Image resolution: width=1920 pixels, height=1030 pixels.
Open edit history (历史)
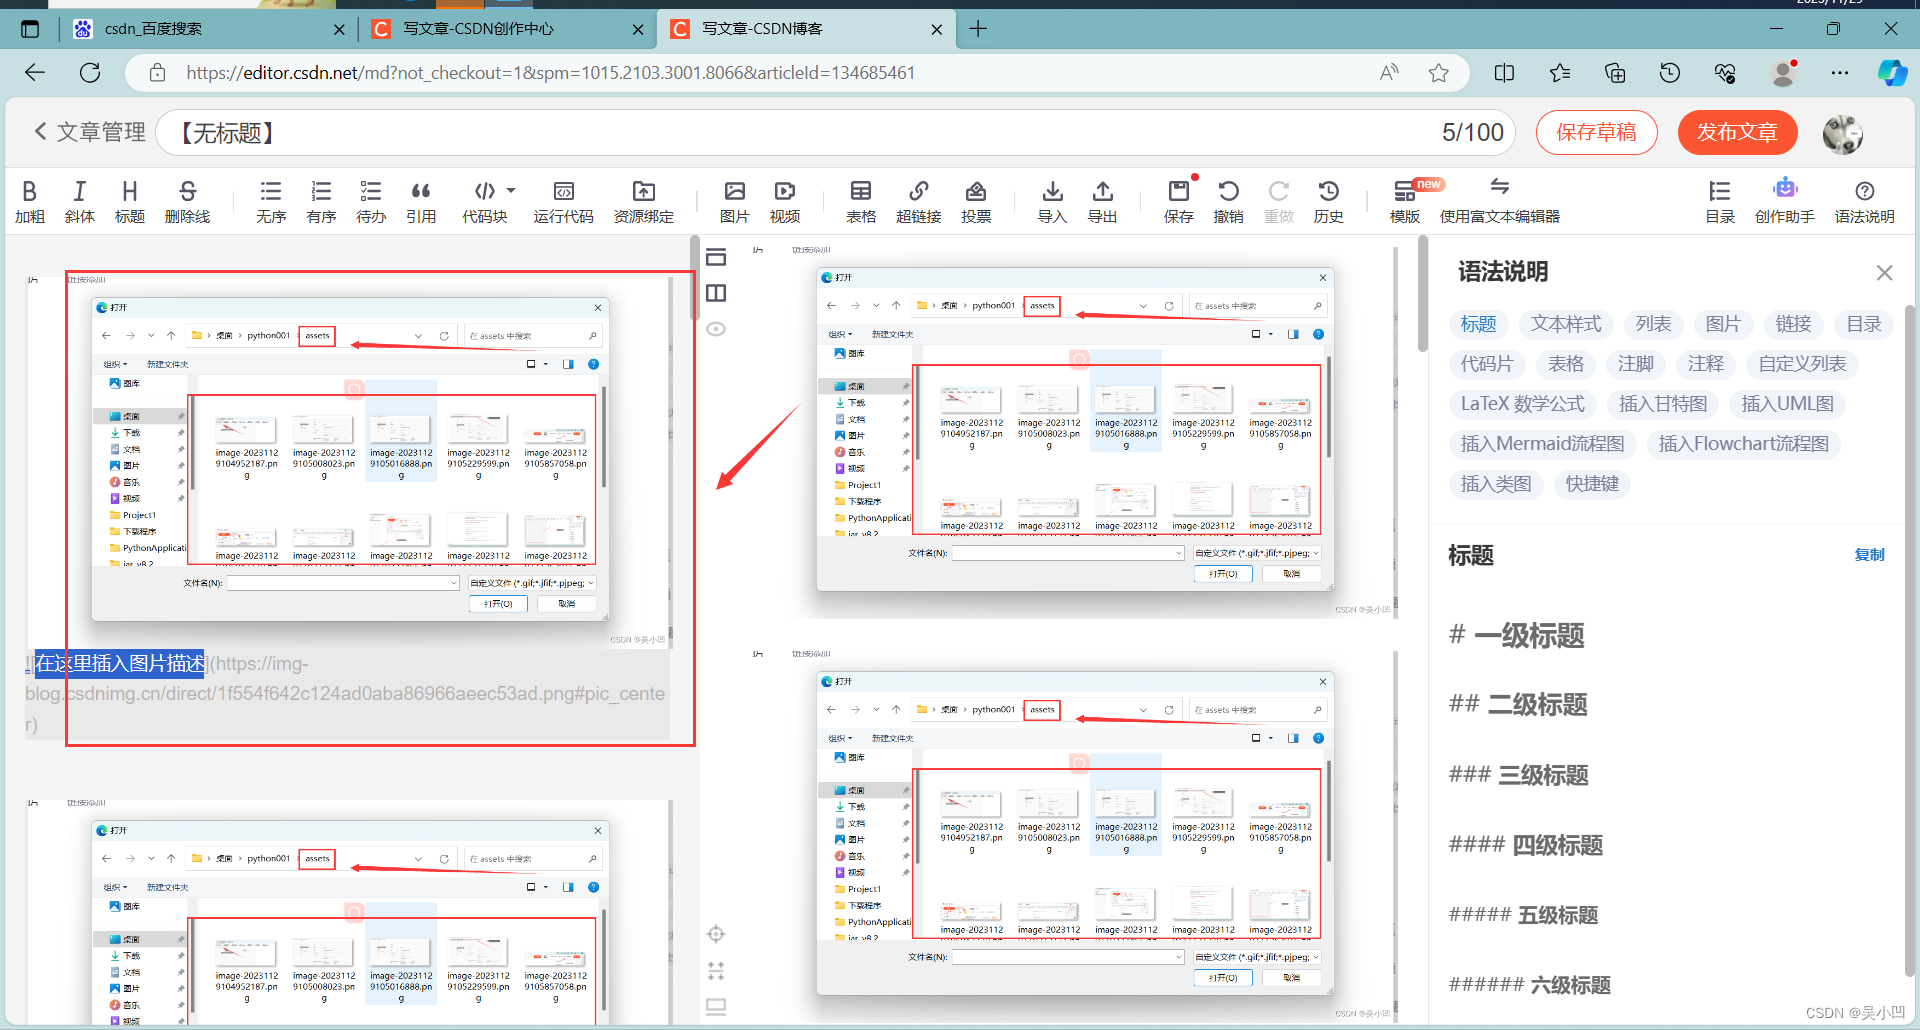click(1329, 201)
